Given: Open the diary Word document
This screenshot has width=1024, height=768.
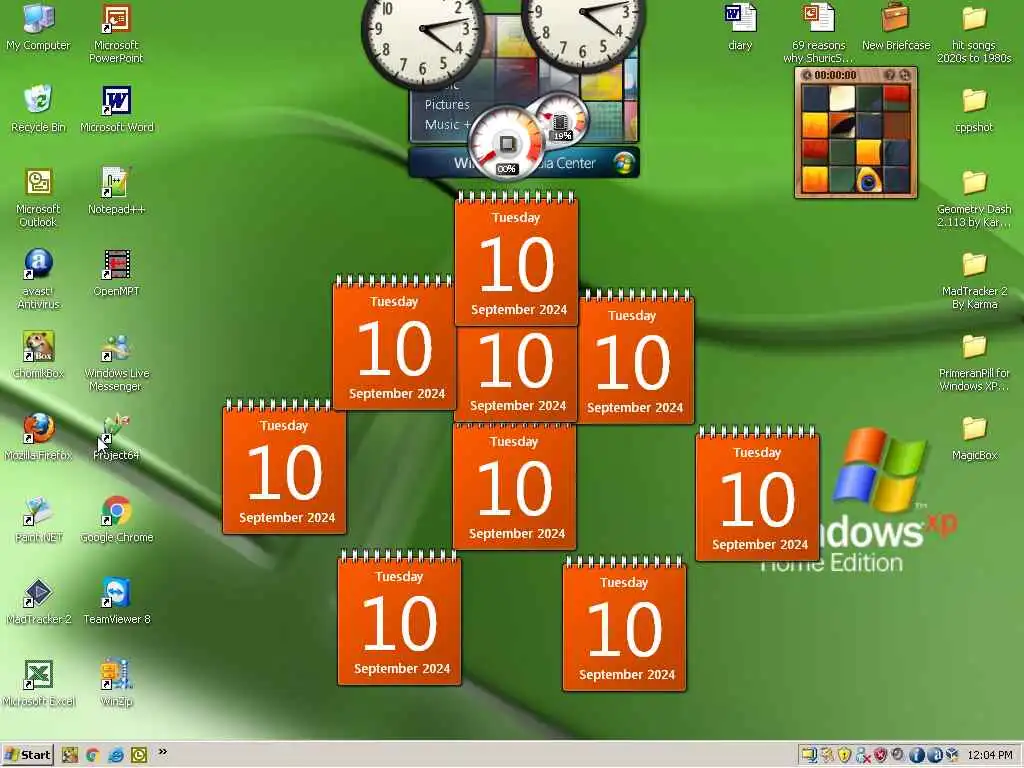Looking at the screenshot, I should coord(740,26).
